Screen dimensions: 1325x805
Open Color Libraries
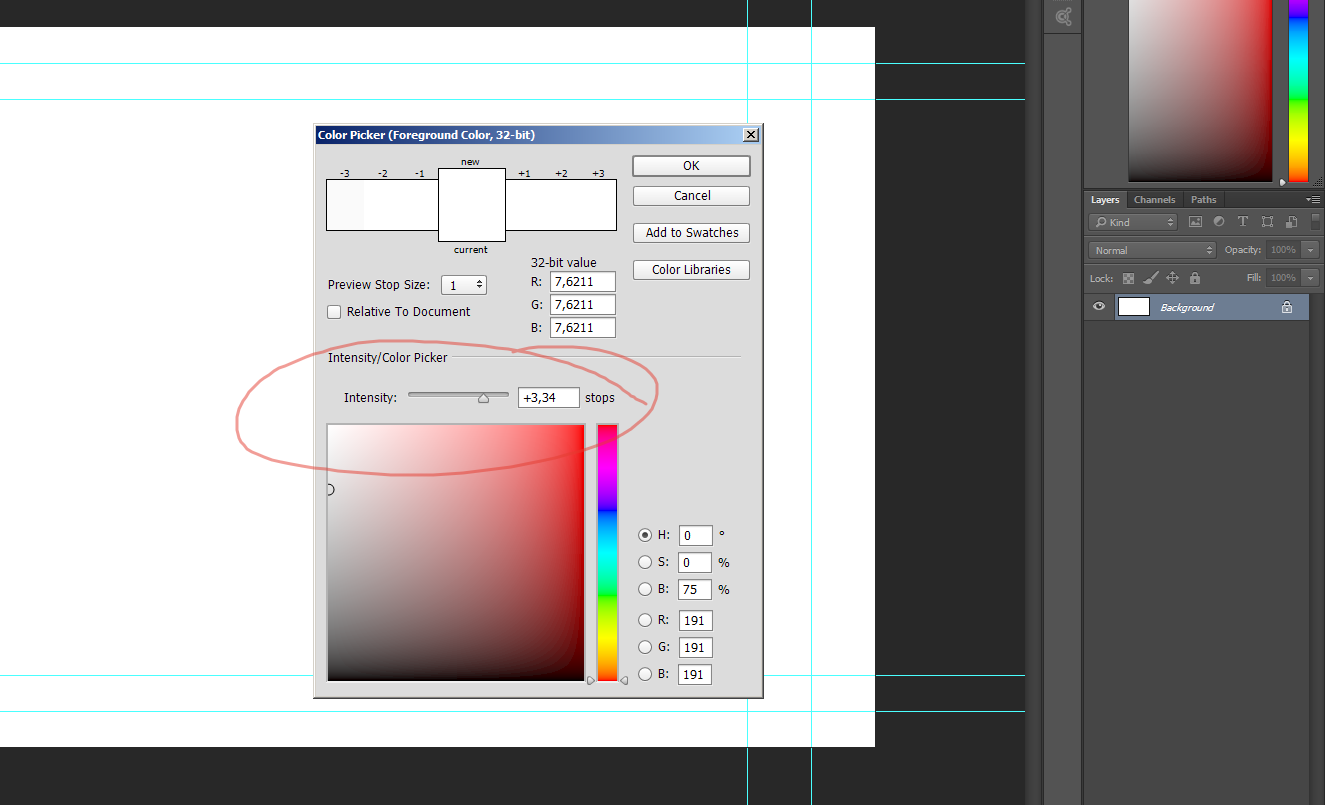692,270
